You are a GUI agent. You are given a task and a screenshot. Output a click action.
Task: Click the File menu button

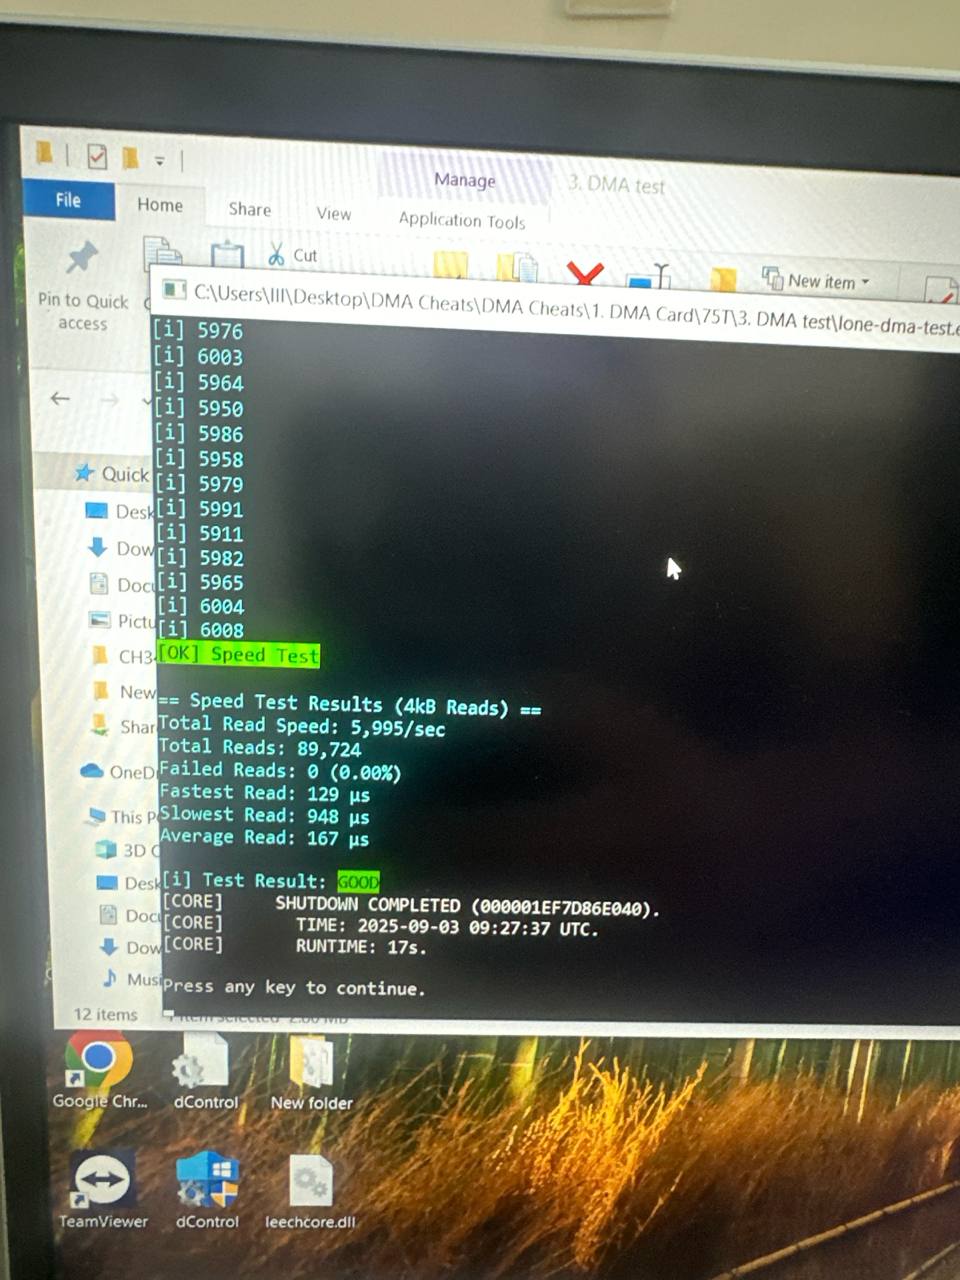[x=68, y=200]
